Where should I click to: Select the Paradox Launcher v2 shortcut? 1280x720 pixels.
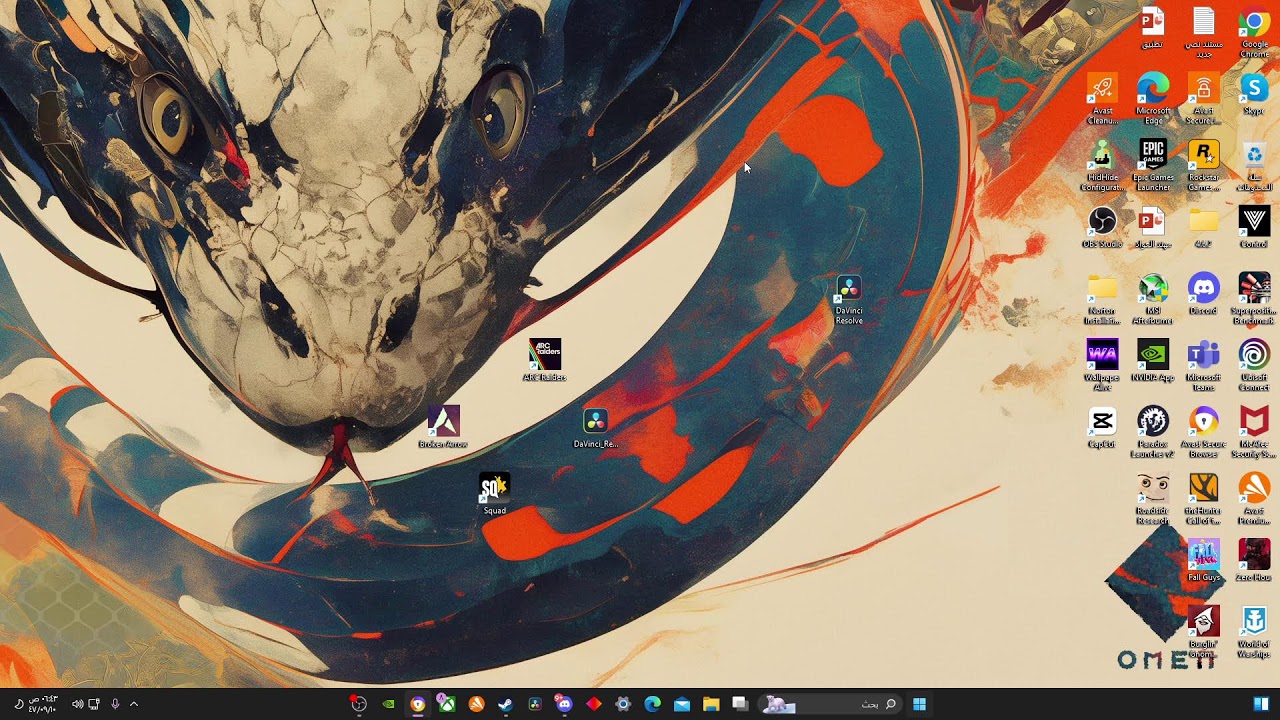1153,433
